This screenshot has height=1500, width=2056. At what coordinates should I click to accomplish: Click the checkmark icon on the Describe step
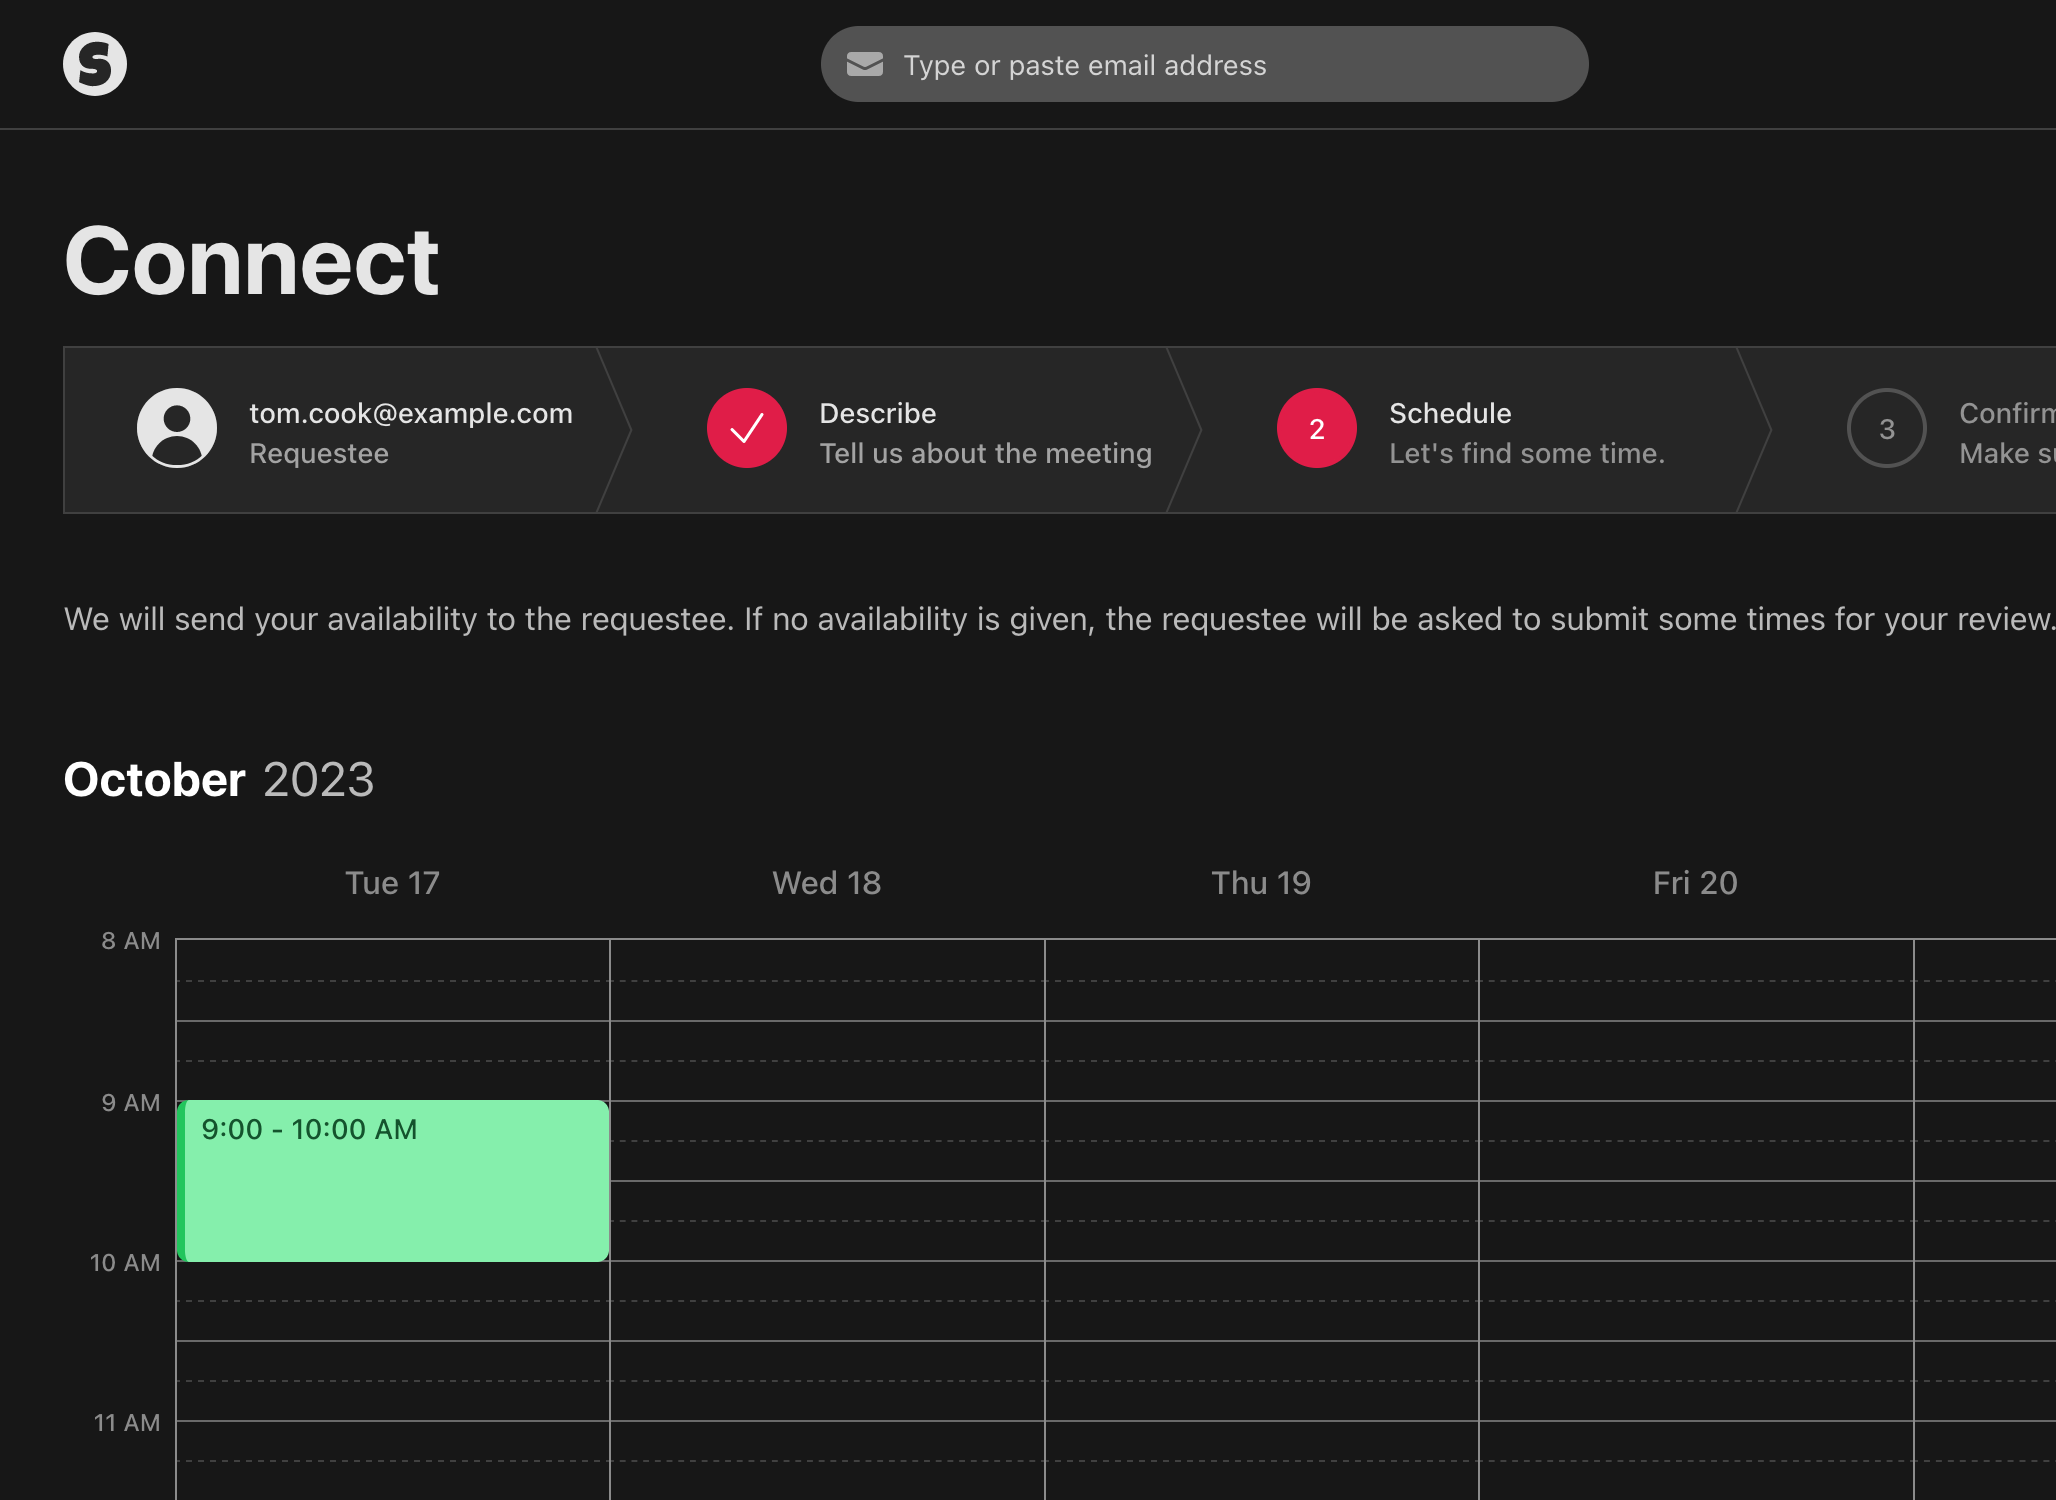tap(746, 428)
